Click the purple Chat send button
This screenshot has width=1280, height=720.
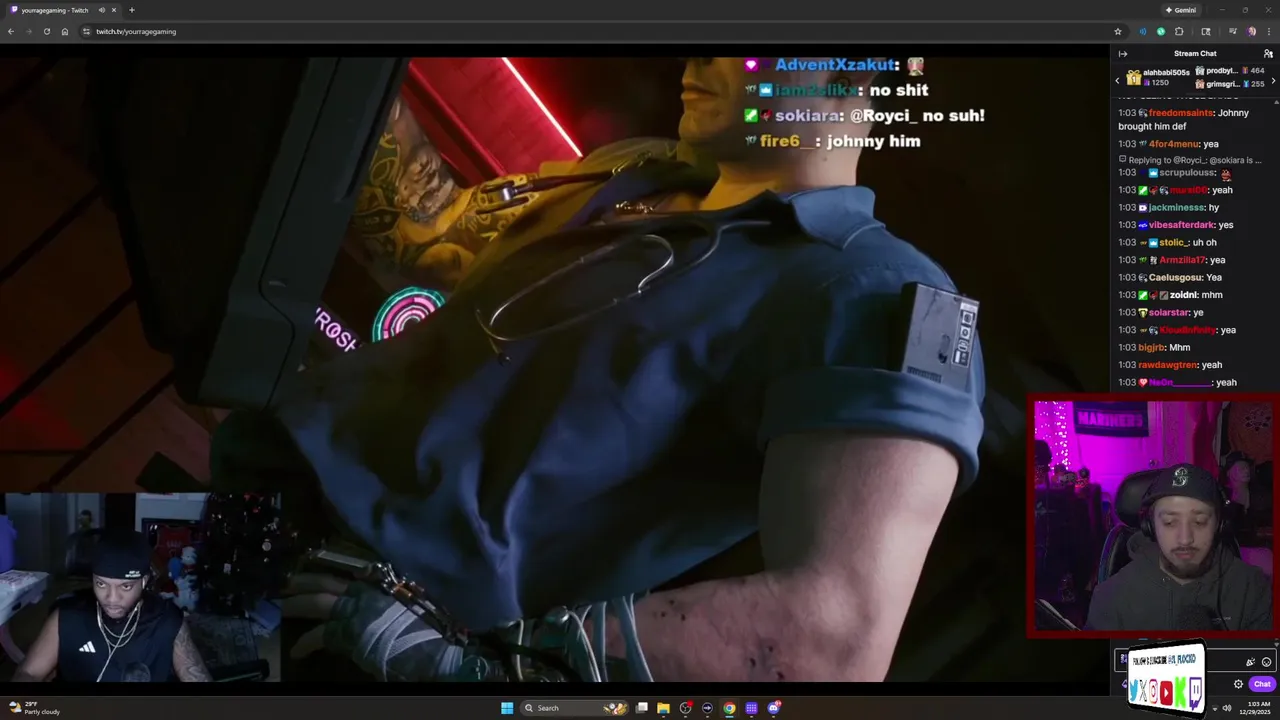click(1262, 684)
